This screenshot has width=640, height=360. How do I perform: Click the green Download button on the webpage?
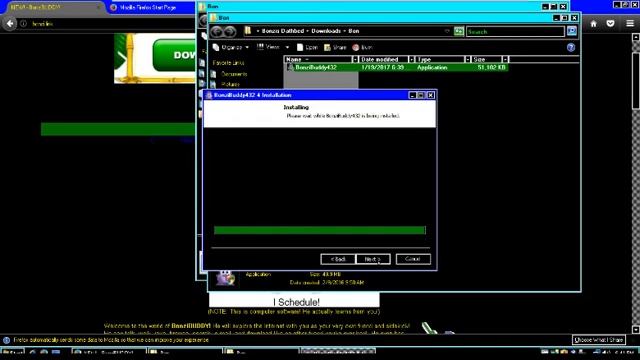[x=174, y=56]
